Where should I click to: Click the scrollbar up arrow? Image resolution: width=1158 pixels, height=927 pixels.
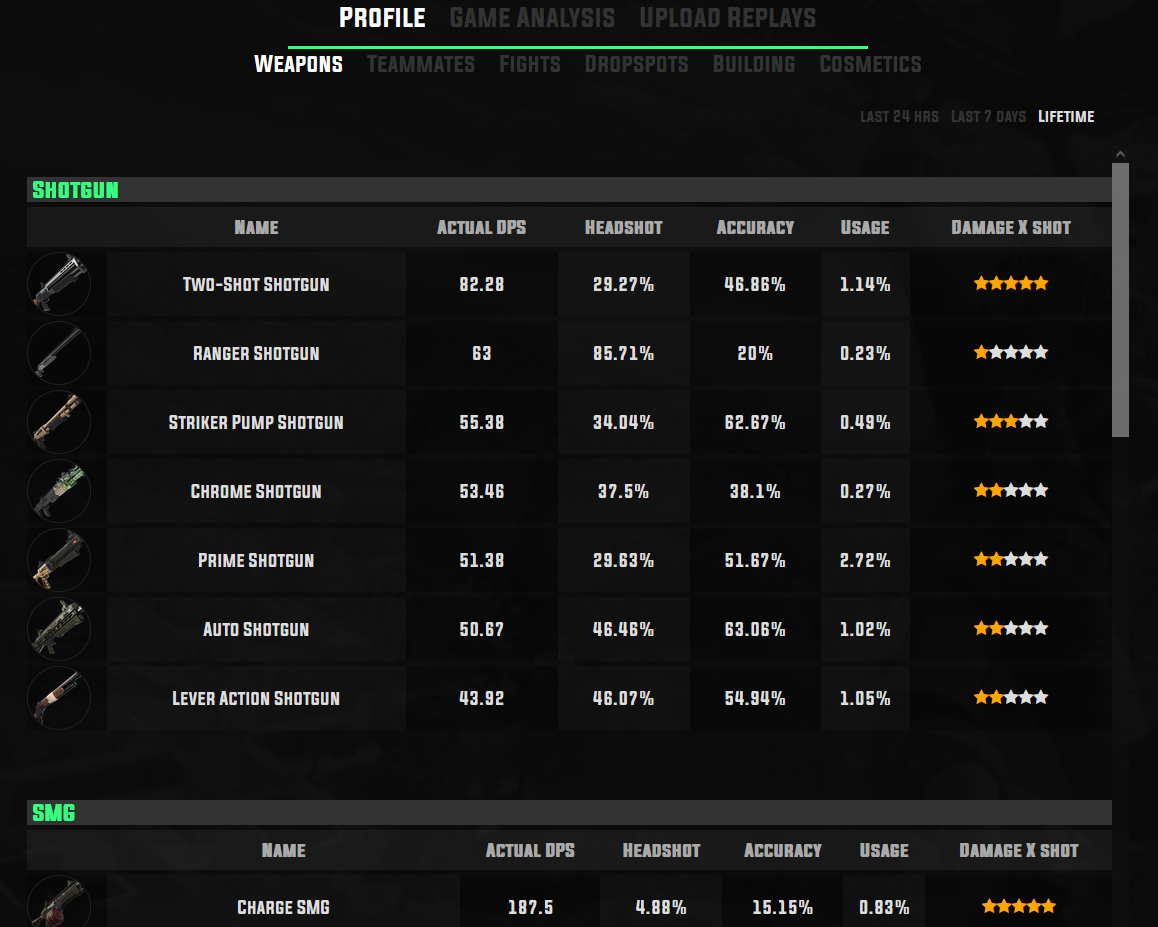(1120, 154)
